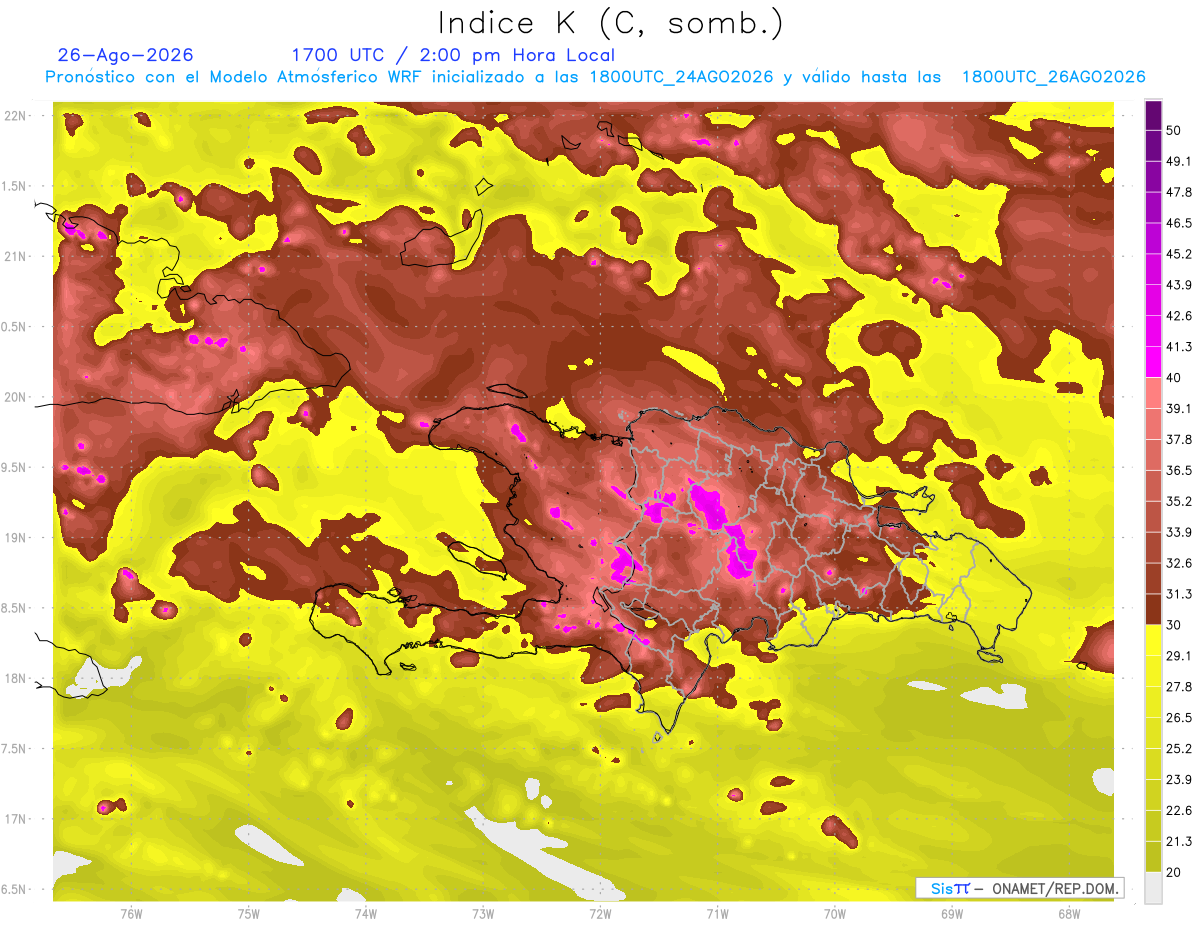Screen dimensions: 1200x927
Task: Click the '75W' longitude label
Action: point(249,913)
